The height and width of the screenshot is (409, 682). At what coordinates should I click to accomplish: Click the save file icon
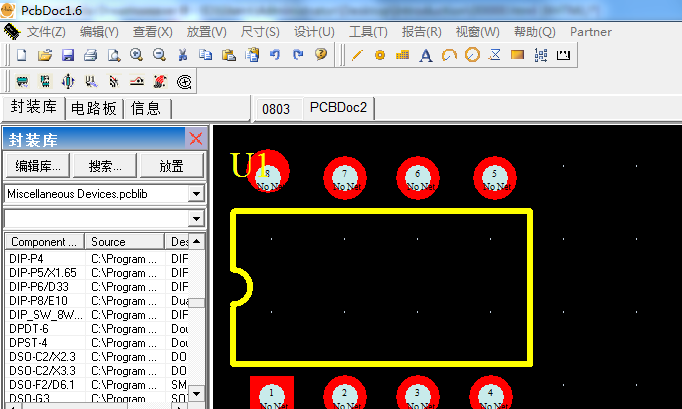(x=68, y=55)
